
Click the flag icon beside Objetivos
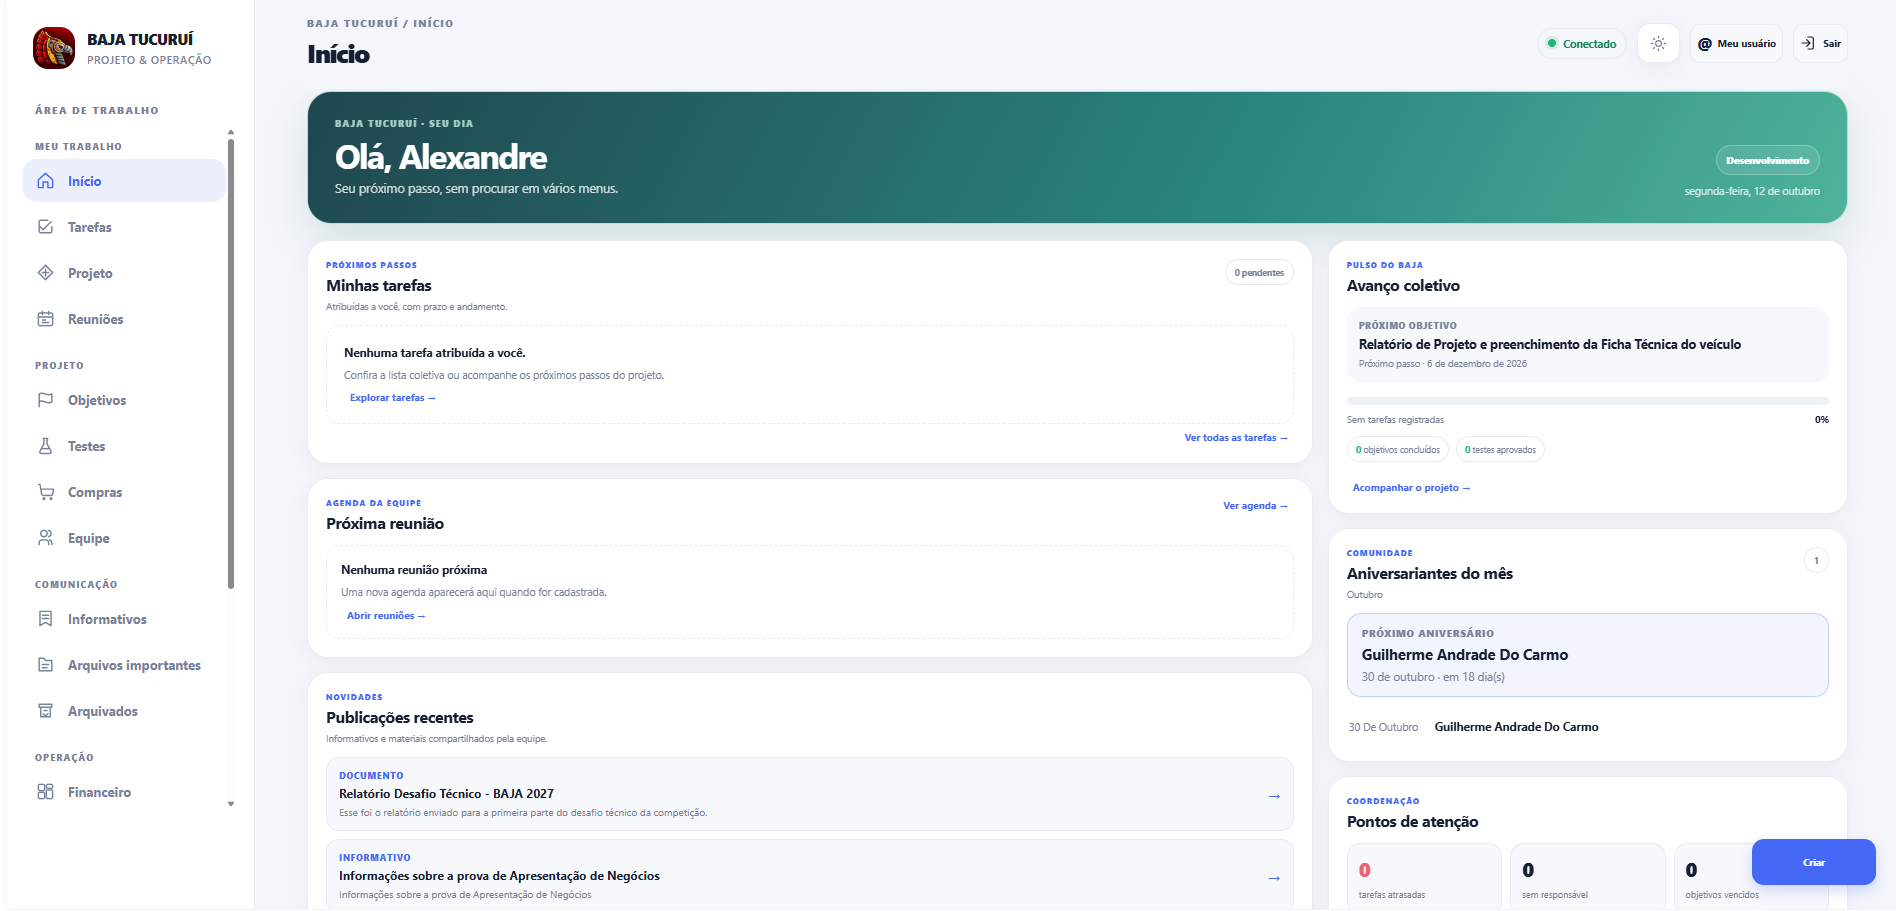(x=45, y=400)
